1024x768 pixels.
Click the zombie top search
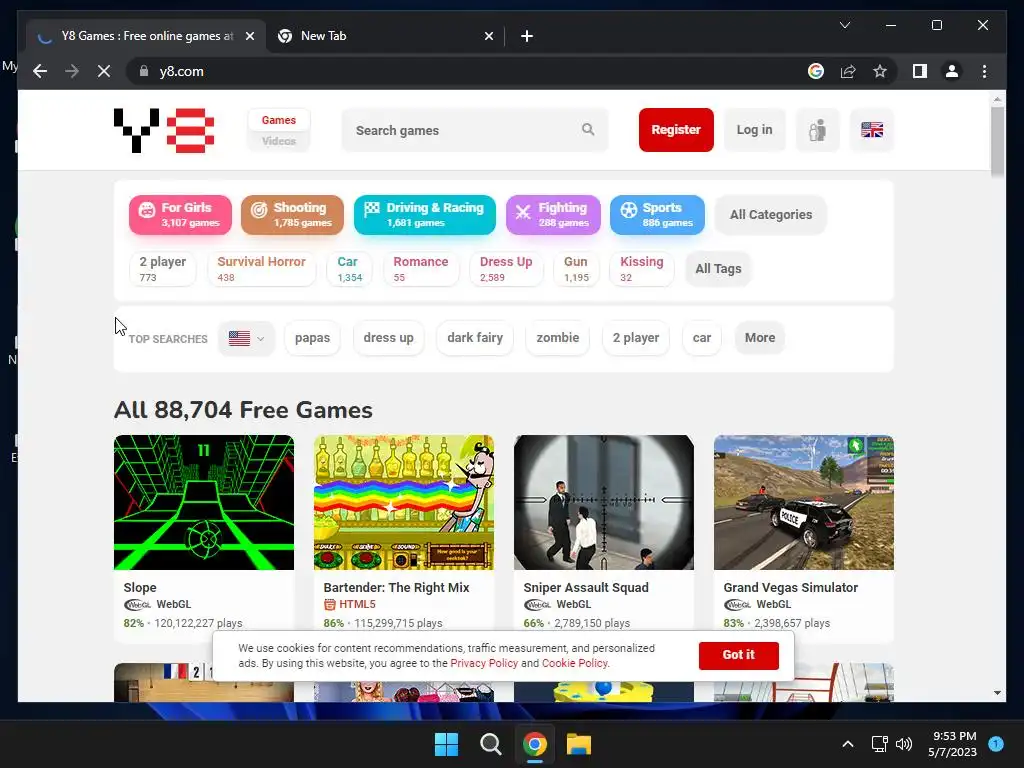(x=558, y=338)
